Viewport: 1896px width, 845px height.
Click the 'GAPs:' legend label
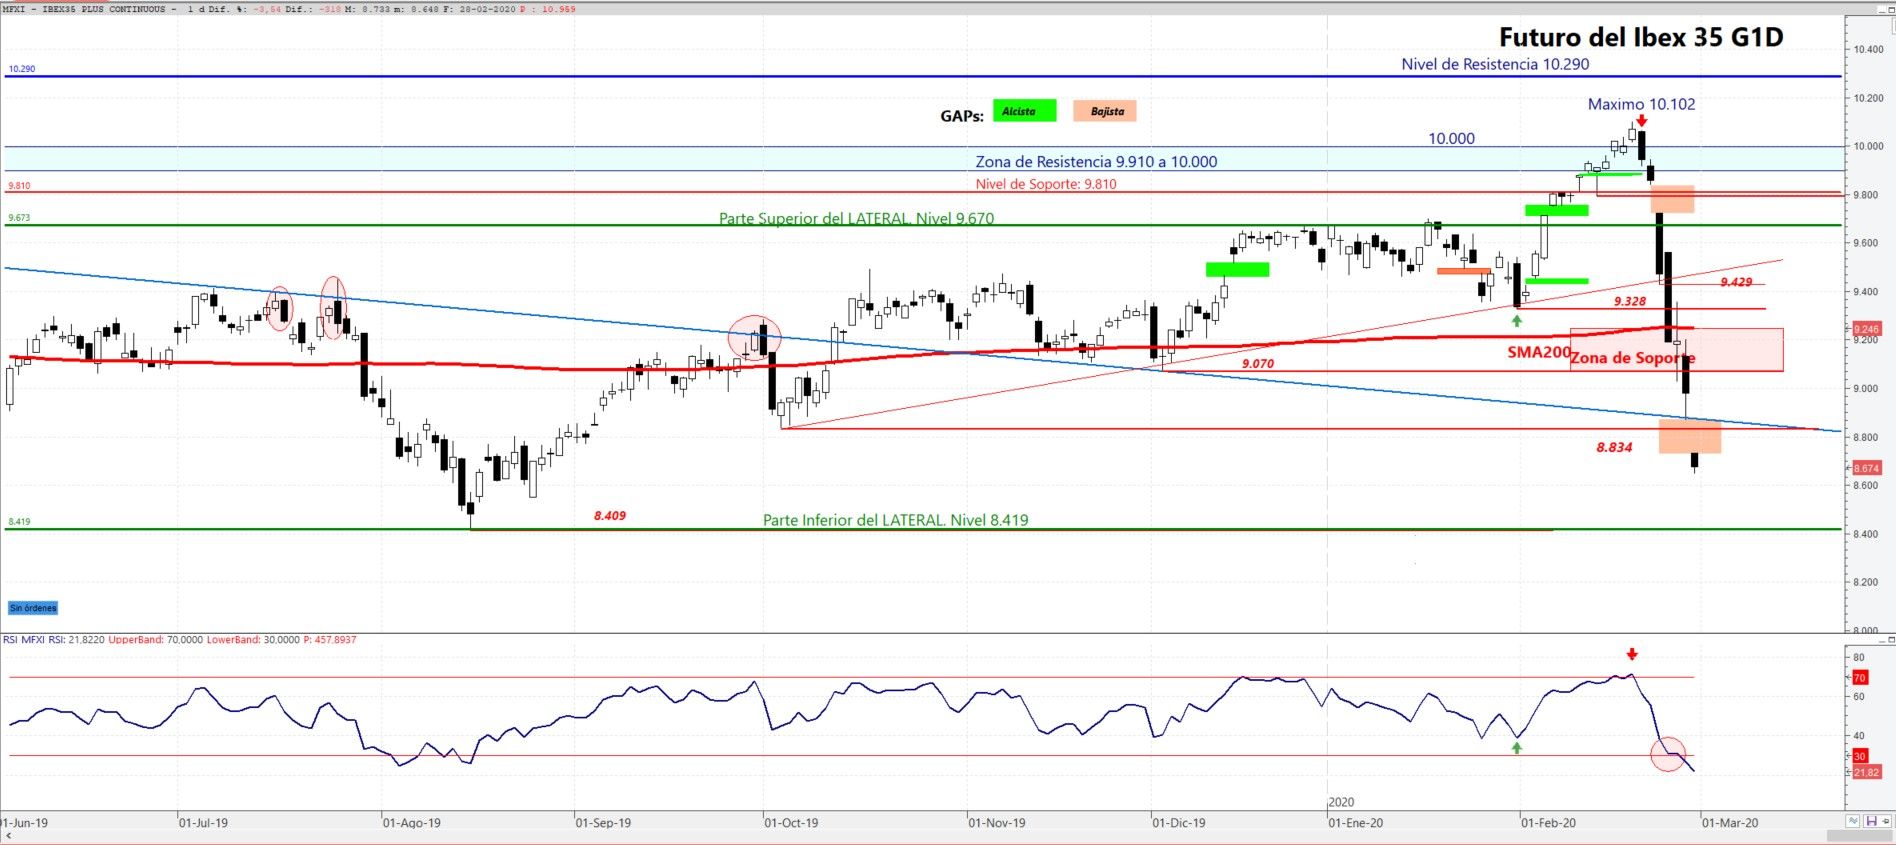(962, 116)
